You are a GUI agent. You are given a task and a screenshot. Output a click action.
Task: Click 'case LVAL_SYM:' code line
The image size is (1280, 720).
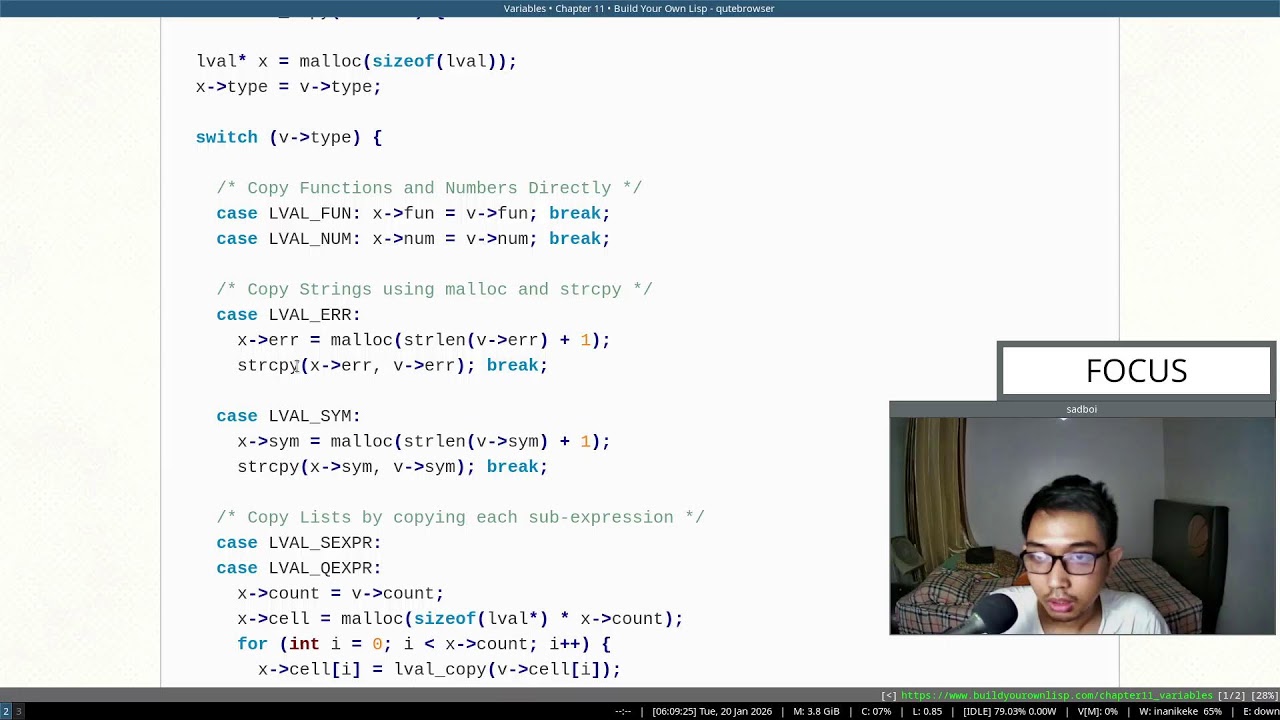(x=288, y=415)
